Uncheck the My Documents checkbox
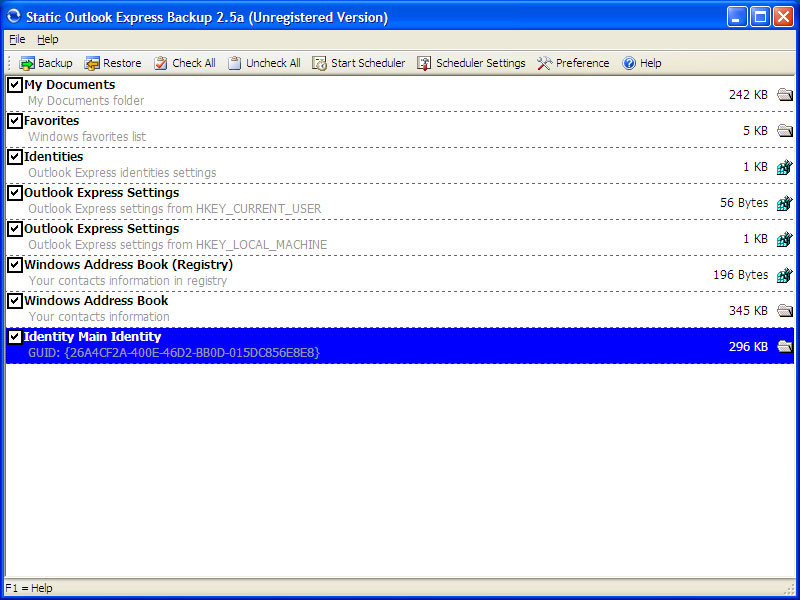 15,85
